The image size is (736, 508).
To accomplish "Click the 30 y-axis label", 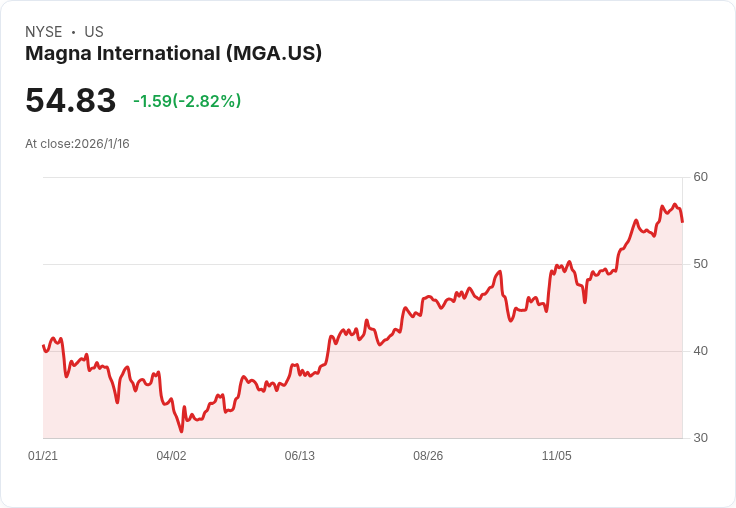I will click(x=700, y=438).
